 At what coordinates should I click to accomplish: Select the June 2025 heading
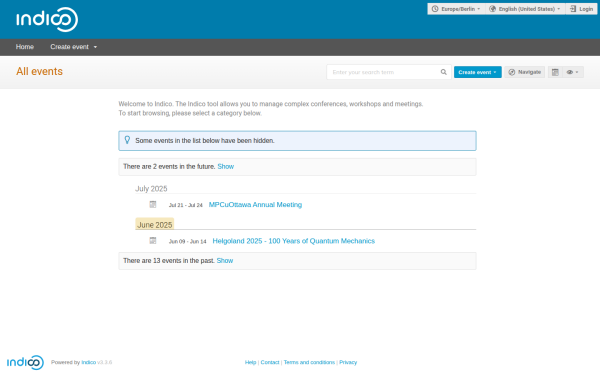[155, 225]
